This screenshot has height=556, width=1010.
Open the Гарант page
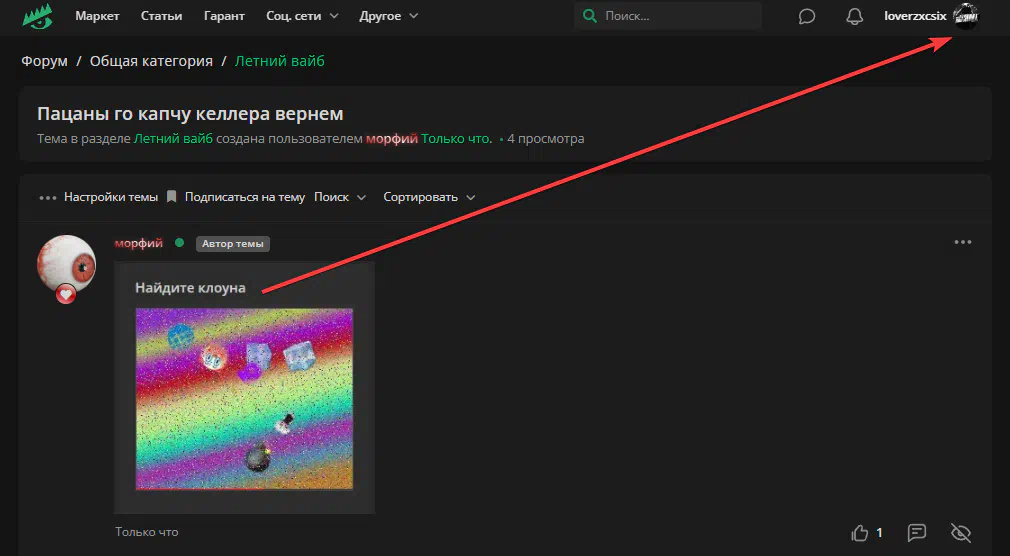pos(224,16)
